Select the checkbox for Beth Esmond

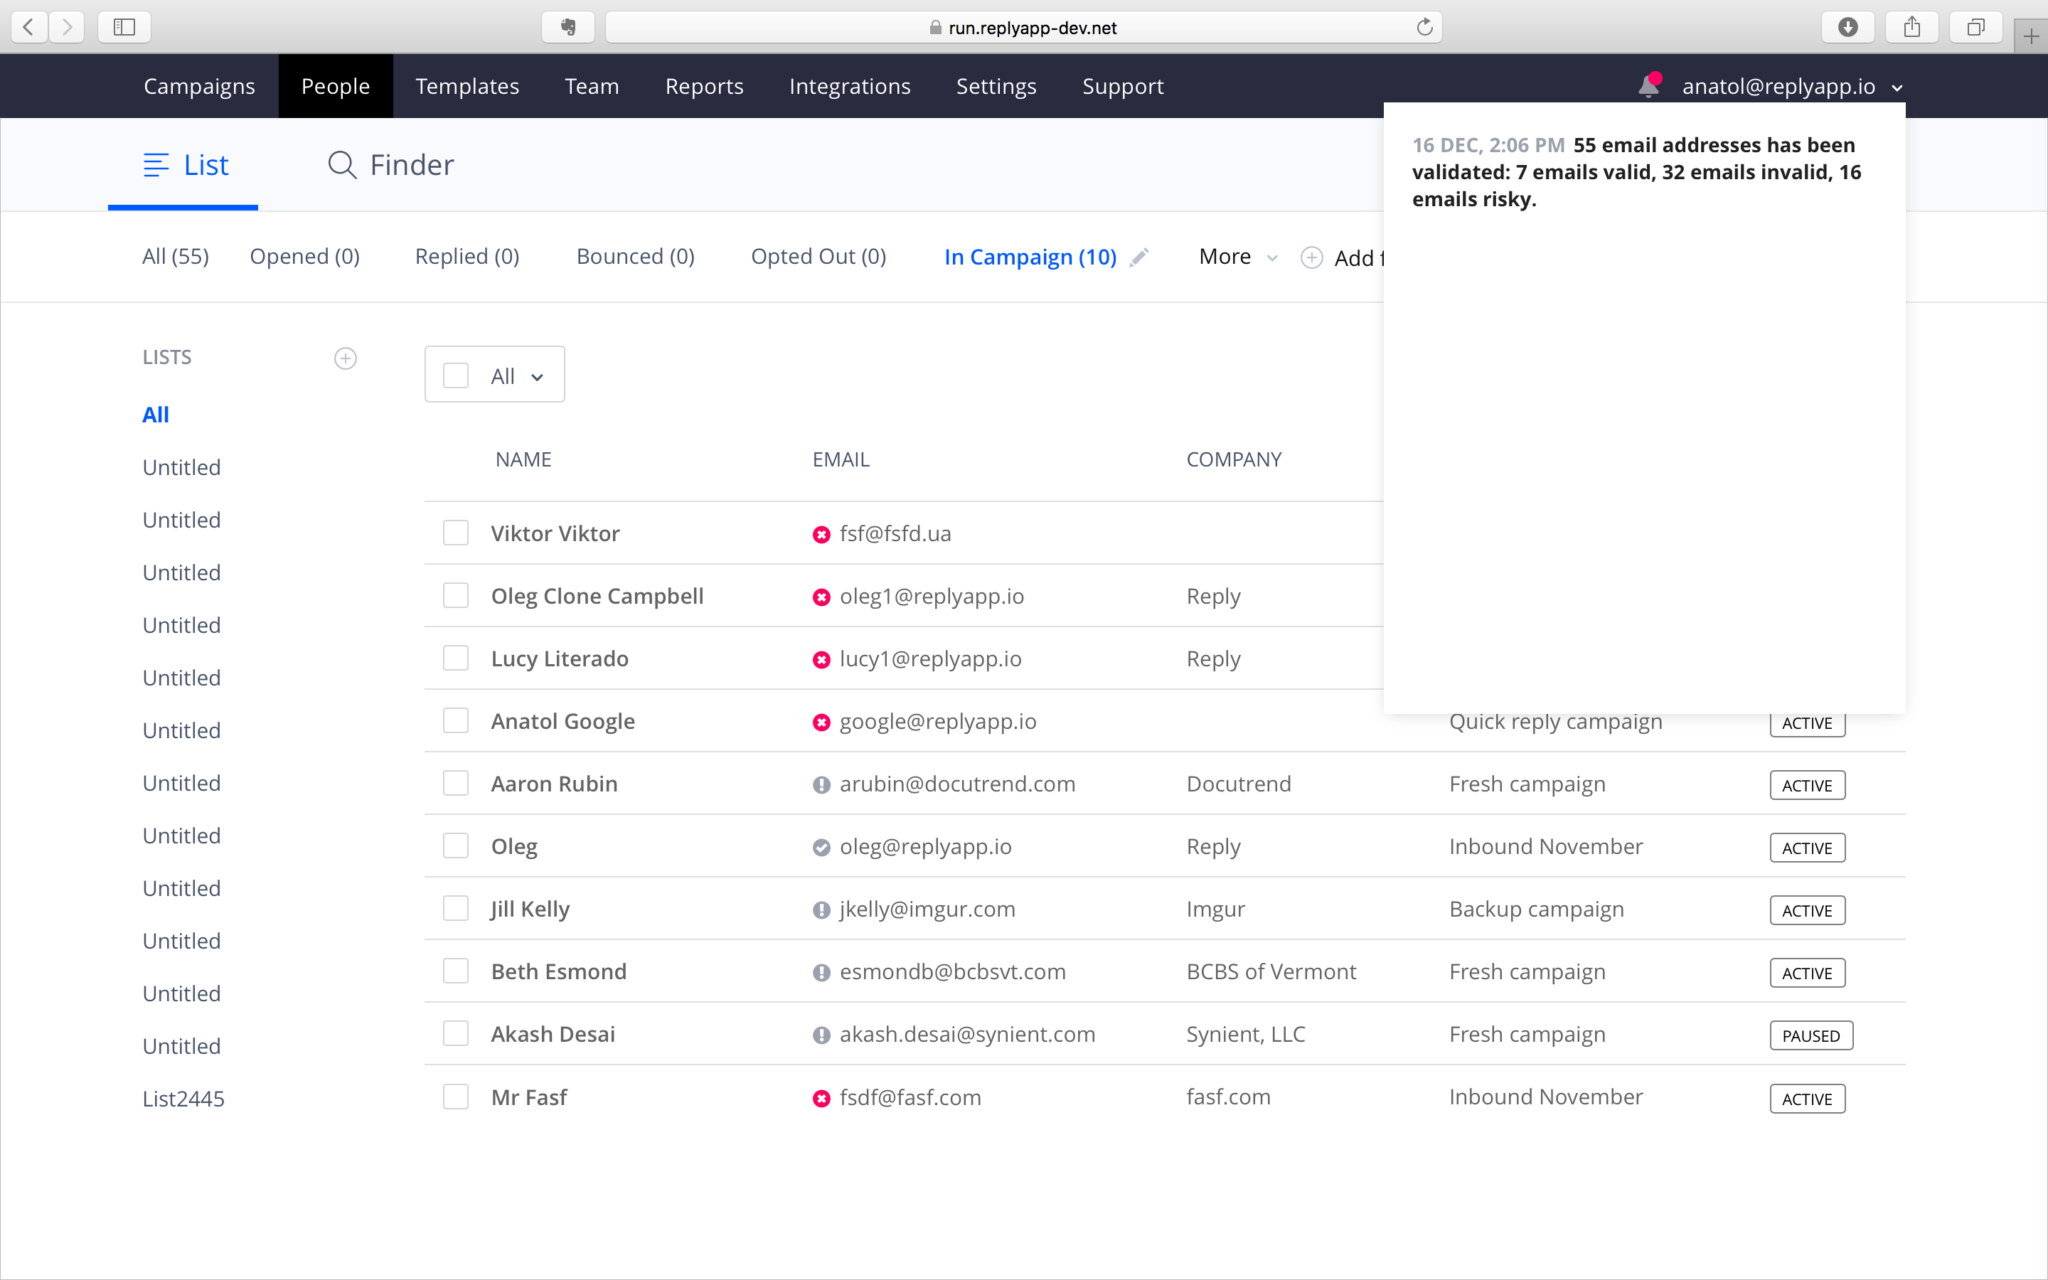tap(457, 970)
